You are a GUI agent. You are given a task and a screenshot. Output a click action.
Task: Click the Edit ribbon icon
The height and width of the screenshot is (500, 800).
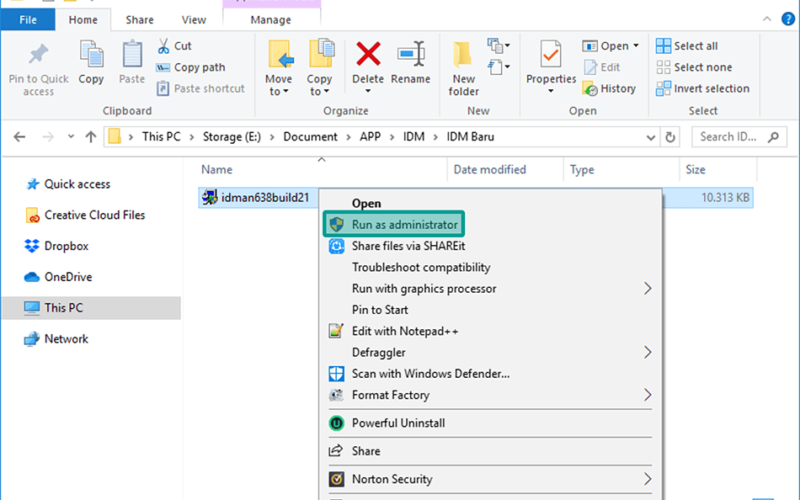point(590,67)
